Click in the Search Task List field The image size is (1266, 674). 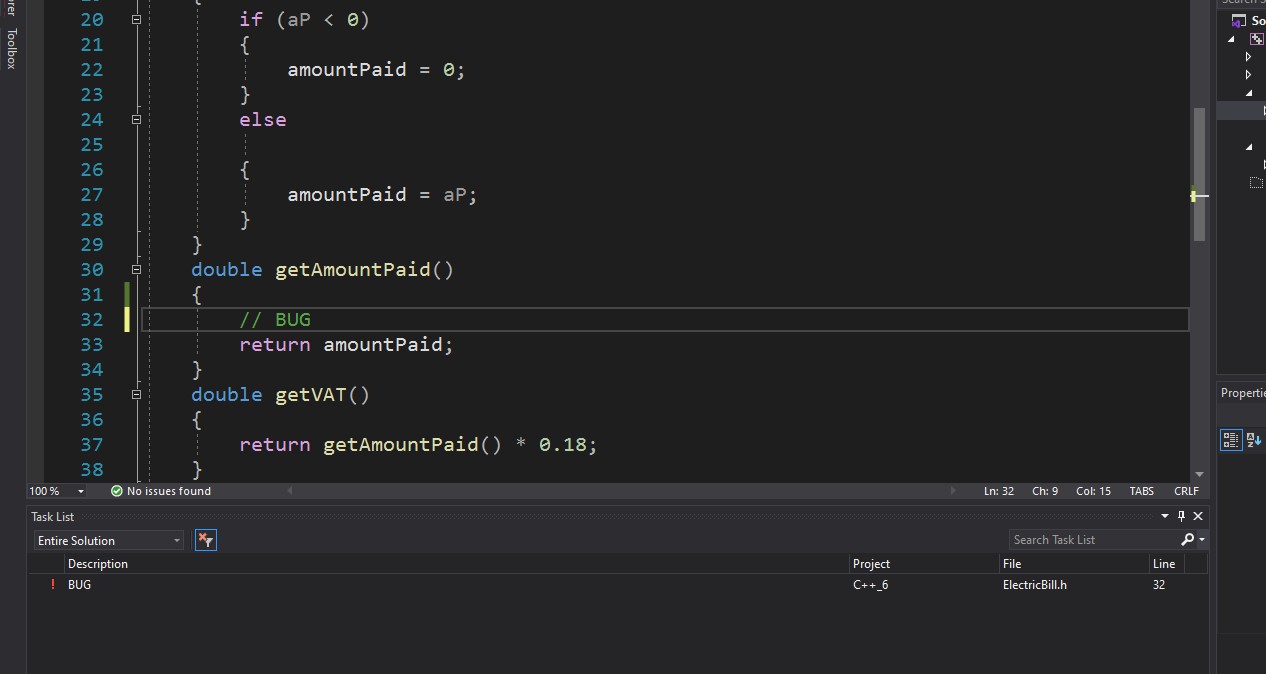point(1092,539)
